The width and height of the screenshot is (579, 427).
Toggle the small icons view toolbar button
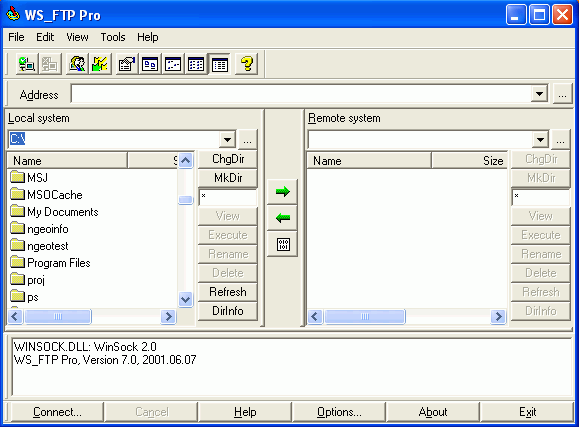tap(173, 64)
